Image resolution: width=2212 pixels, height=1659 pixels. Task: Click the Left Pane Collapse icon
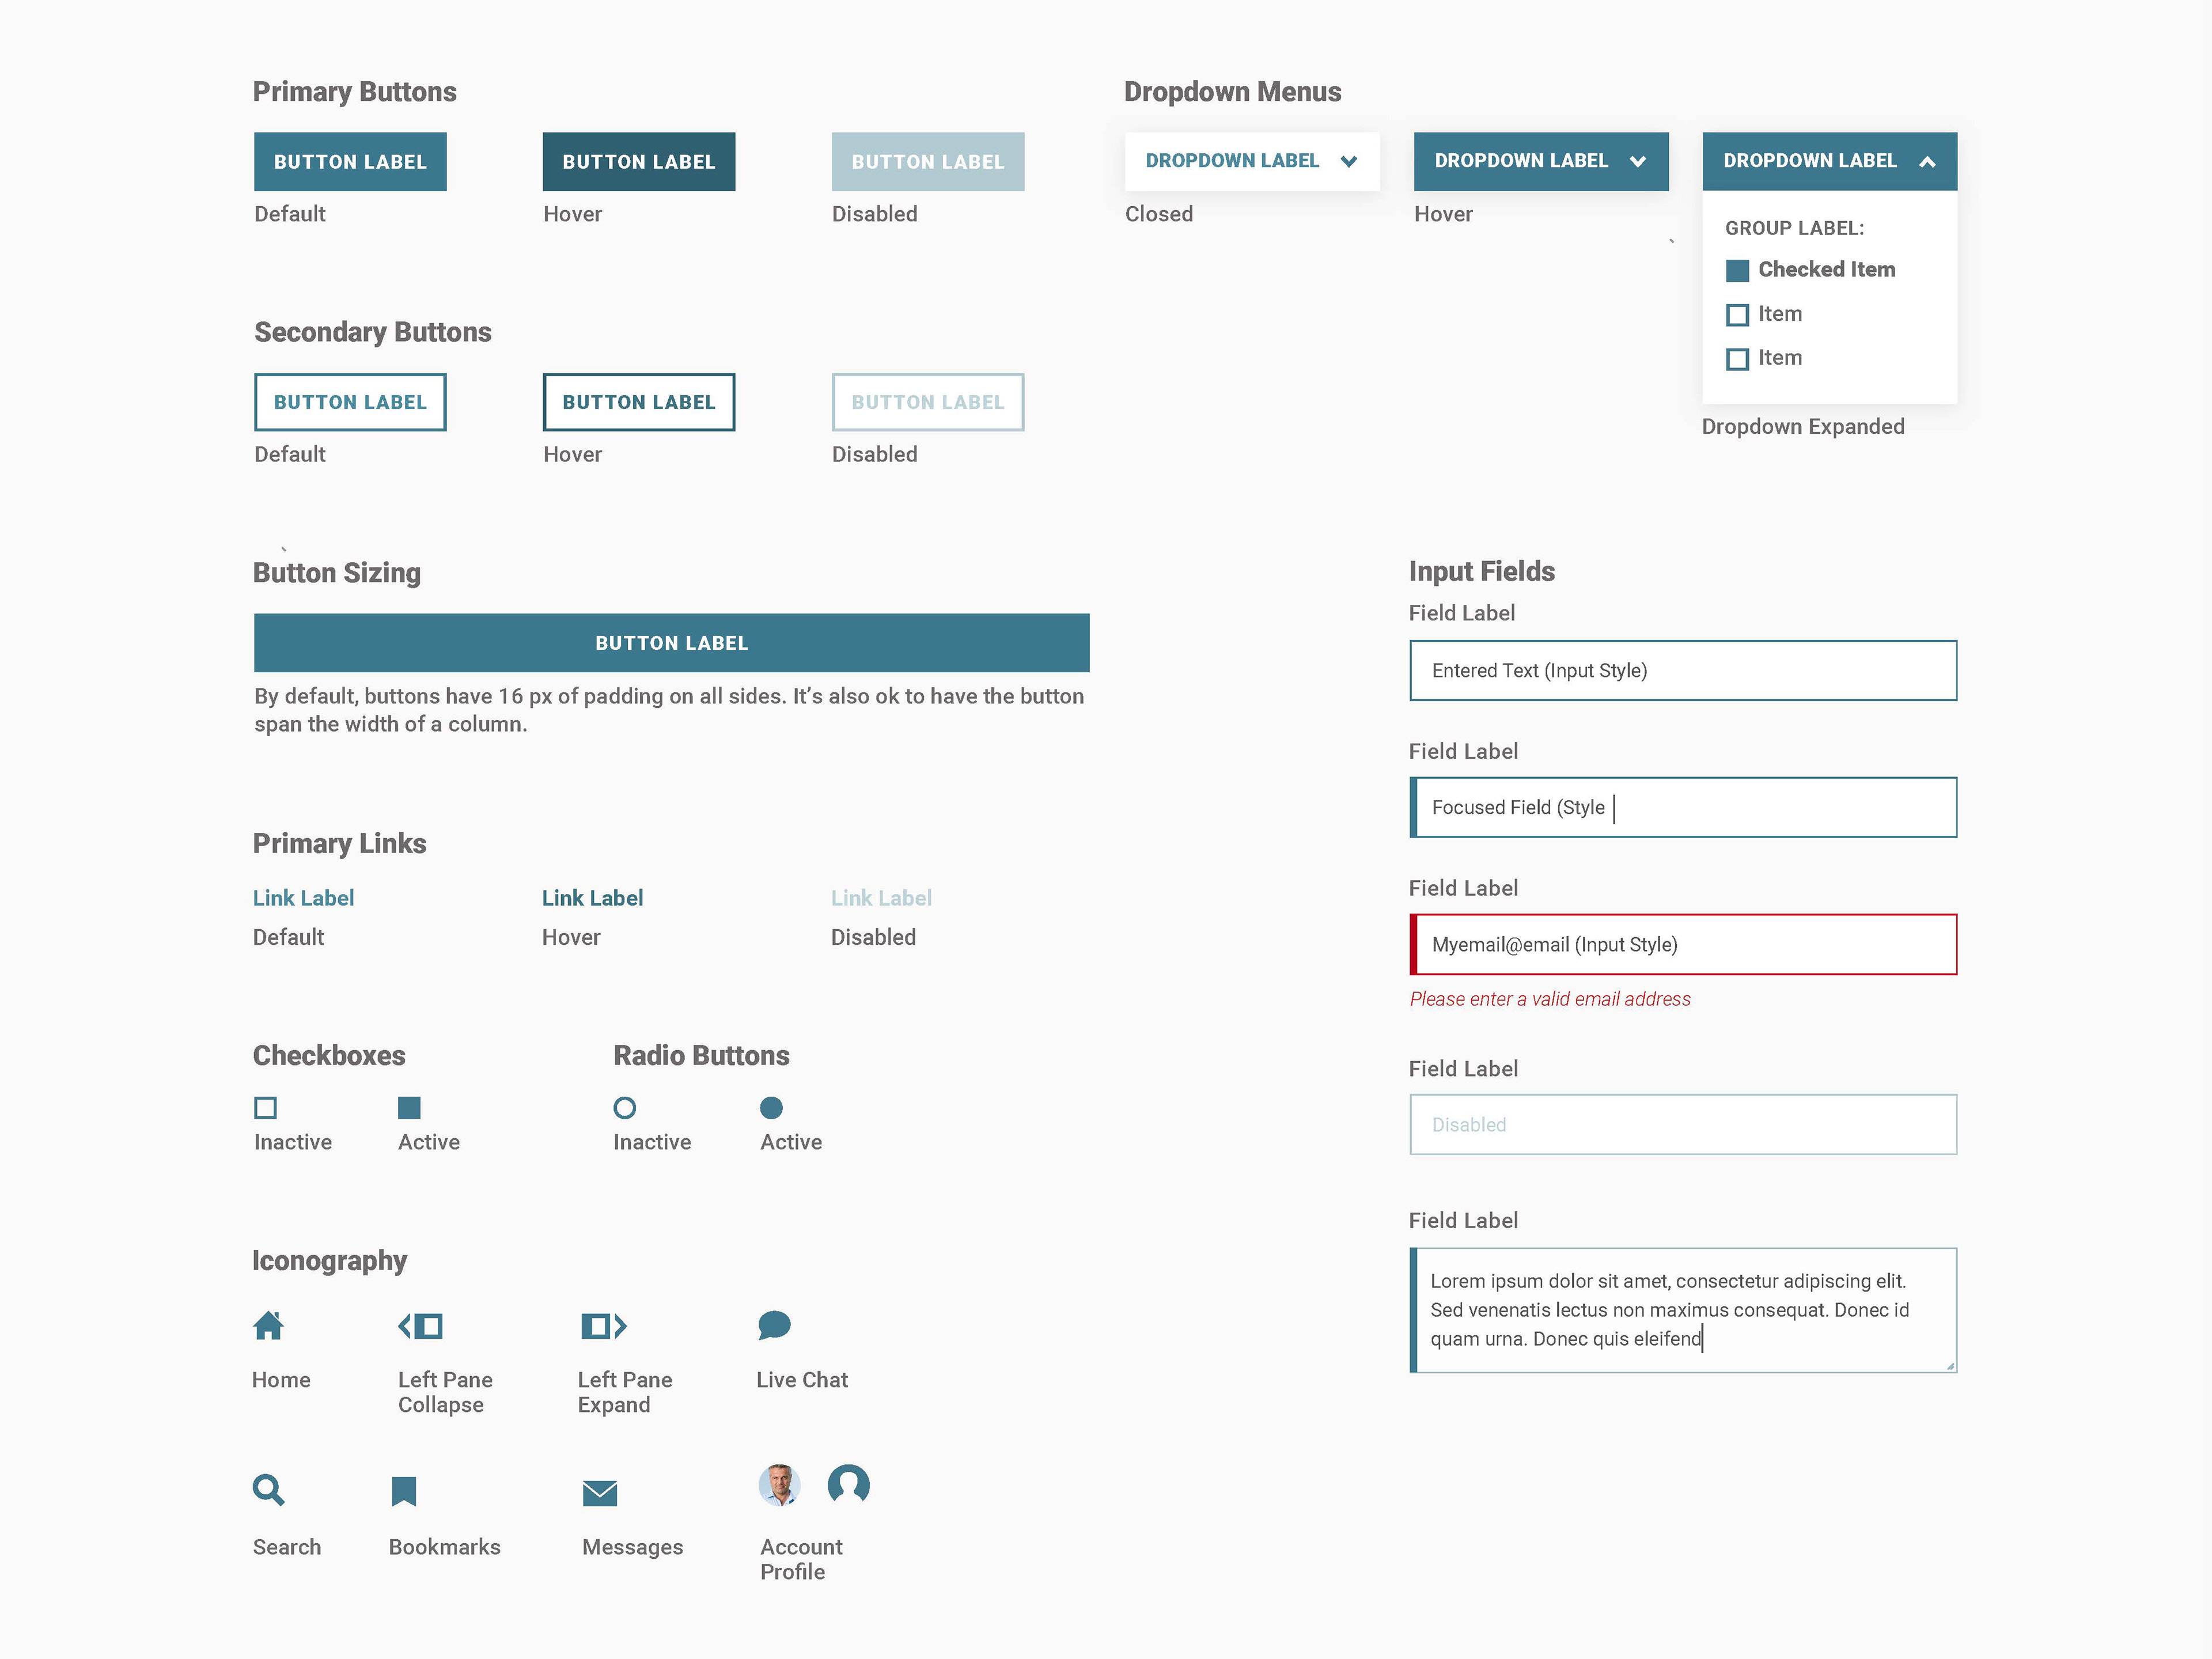click(421, 1326)
